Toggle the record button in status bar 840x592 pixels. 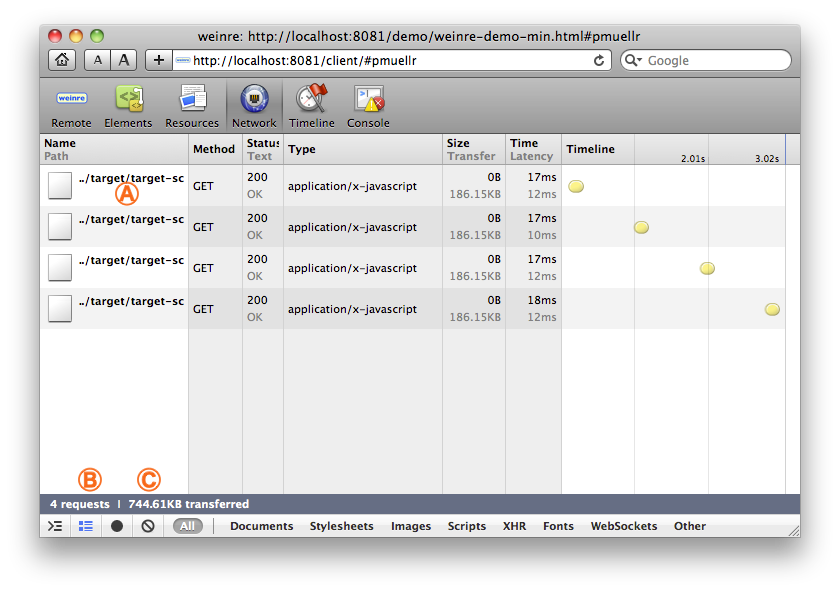click(x=117, y=526)
